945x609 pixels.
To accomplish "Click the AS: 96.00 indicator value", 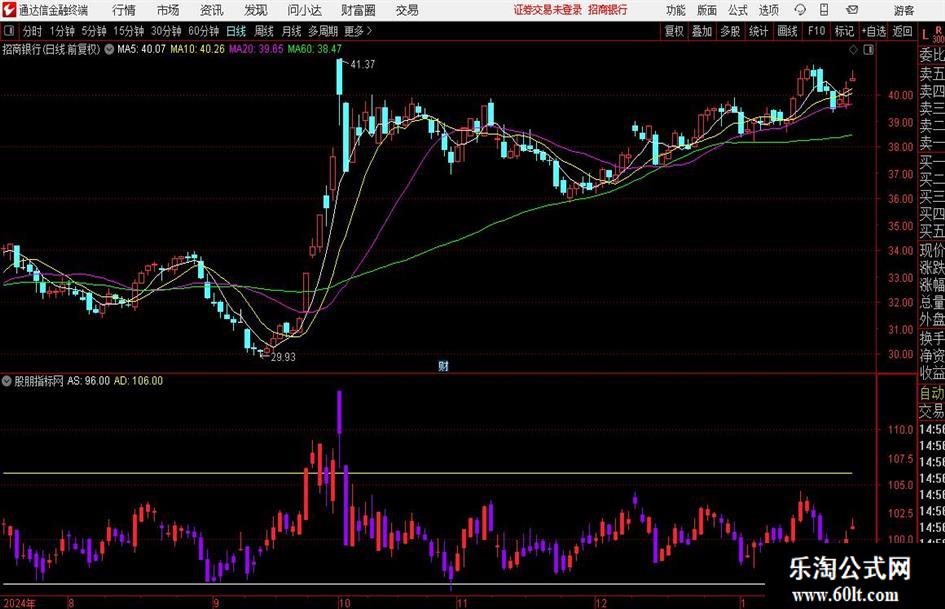I will click(89, 381).
